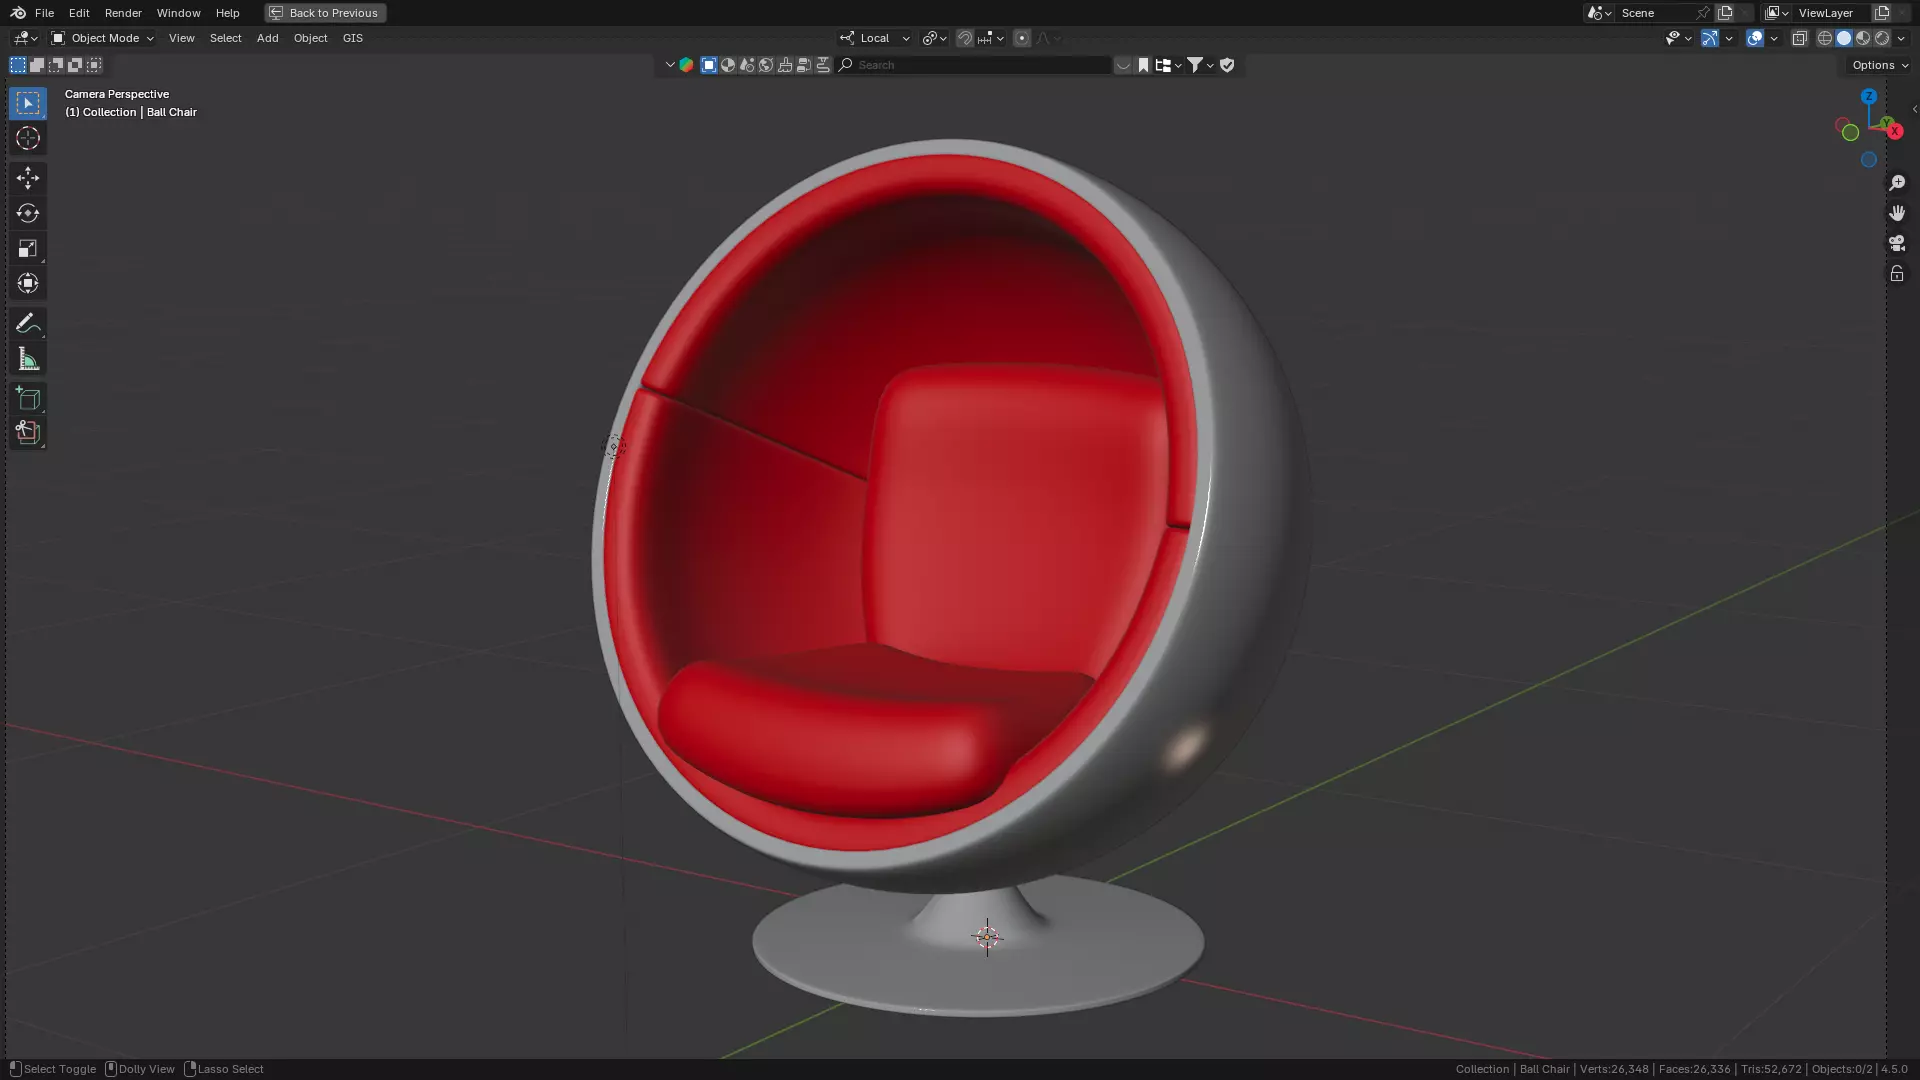The image size is (1920, 1080).
Task: Click the hand pan view gizmo
Action: click(1897, 213)
